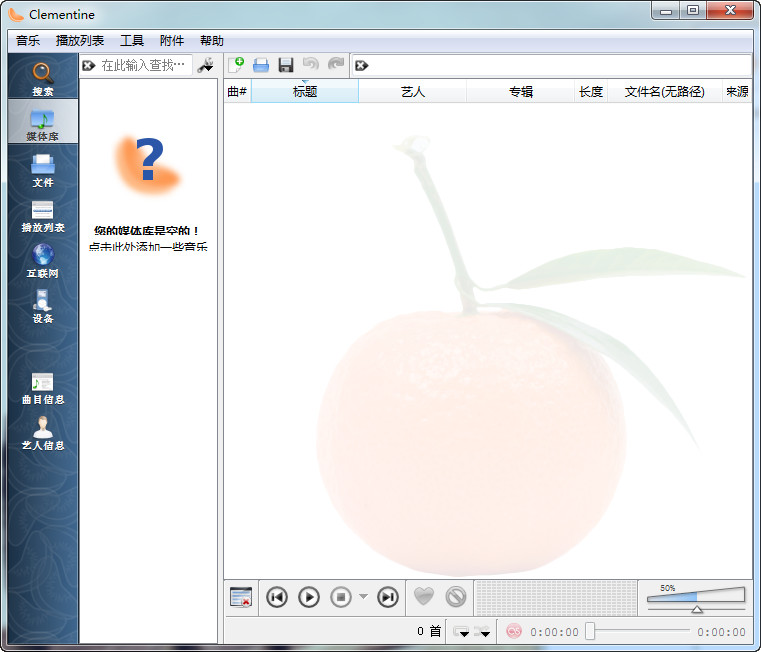Sort playlist by 艺人 artist column
Viewport: 761px width, 652px height.
click(413, 91)
